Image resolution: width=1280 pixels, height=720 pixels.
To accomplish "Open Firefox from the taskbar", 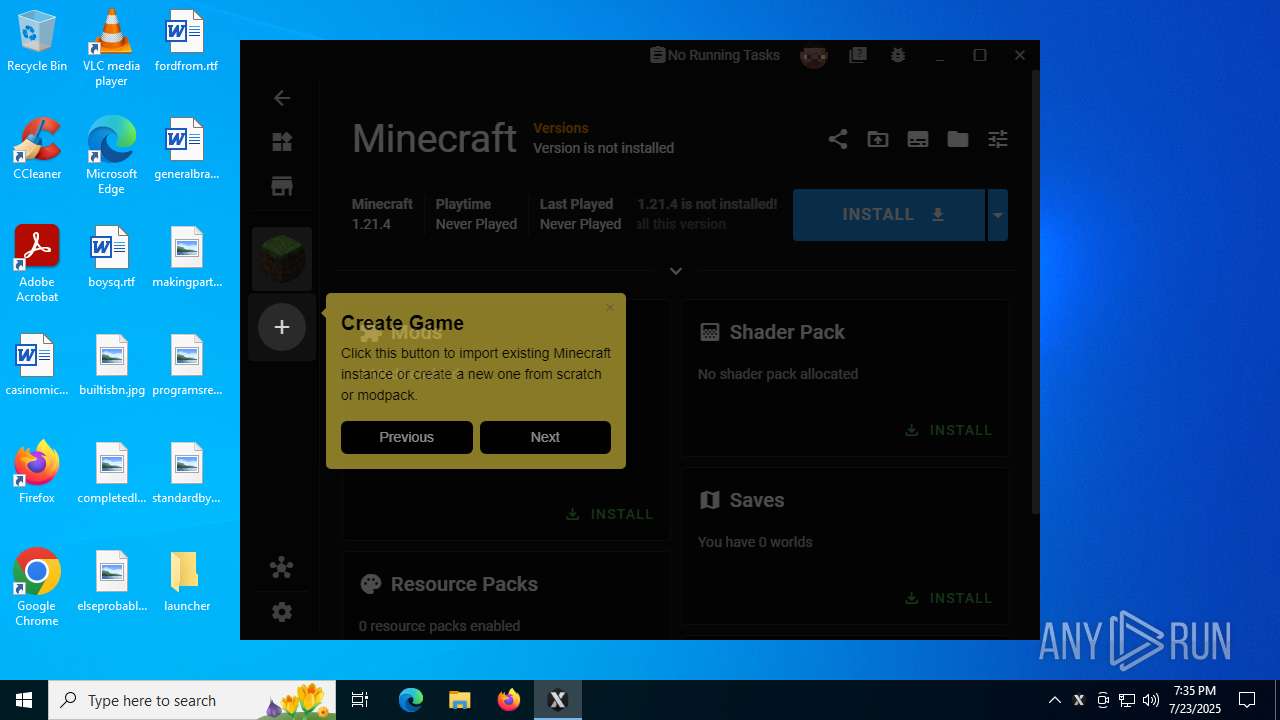I will (x=509, y=700).
